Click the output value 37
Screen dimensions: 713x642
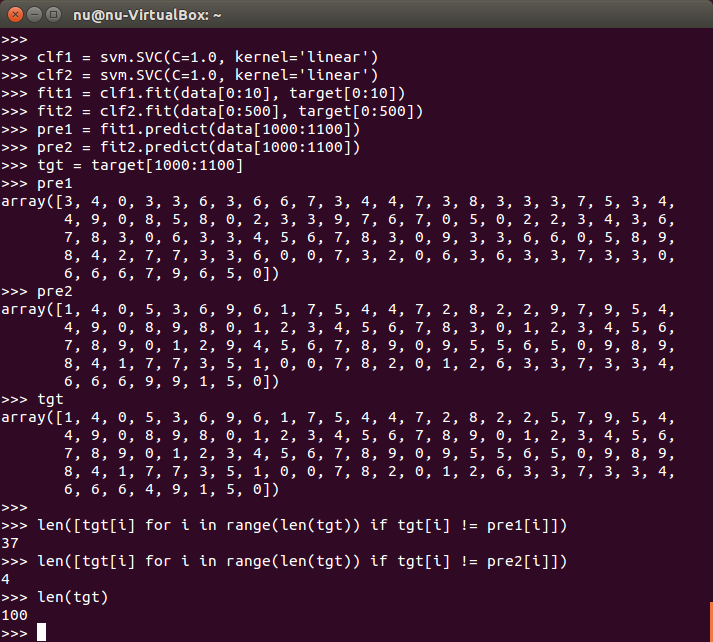point(10,543)
